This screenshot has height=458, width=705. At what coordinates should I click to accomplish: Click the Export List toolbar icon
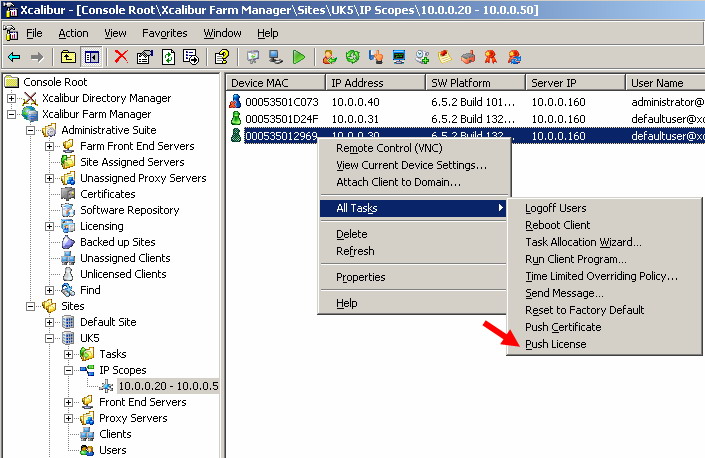(191, 57)
